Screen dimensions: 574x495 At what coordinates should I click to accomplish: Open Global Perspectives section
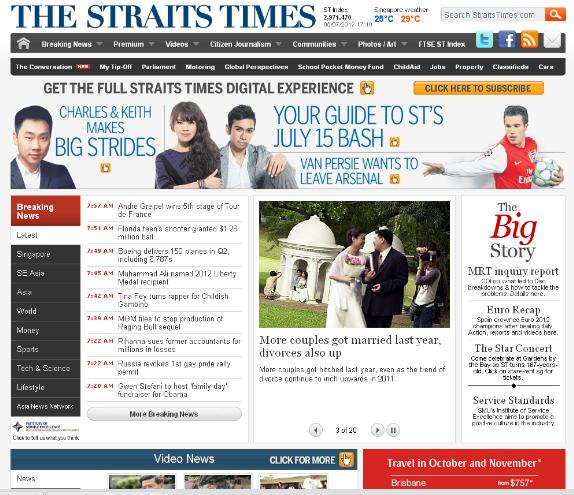click(x=256, y=67)
